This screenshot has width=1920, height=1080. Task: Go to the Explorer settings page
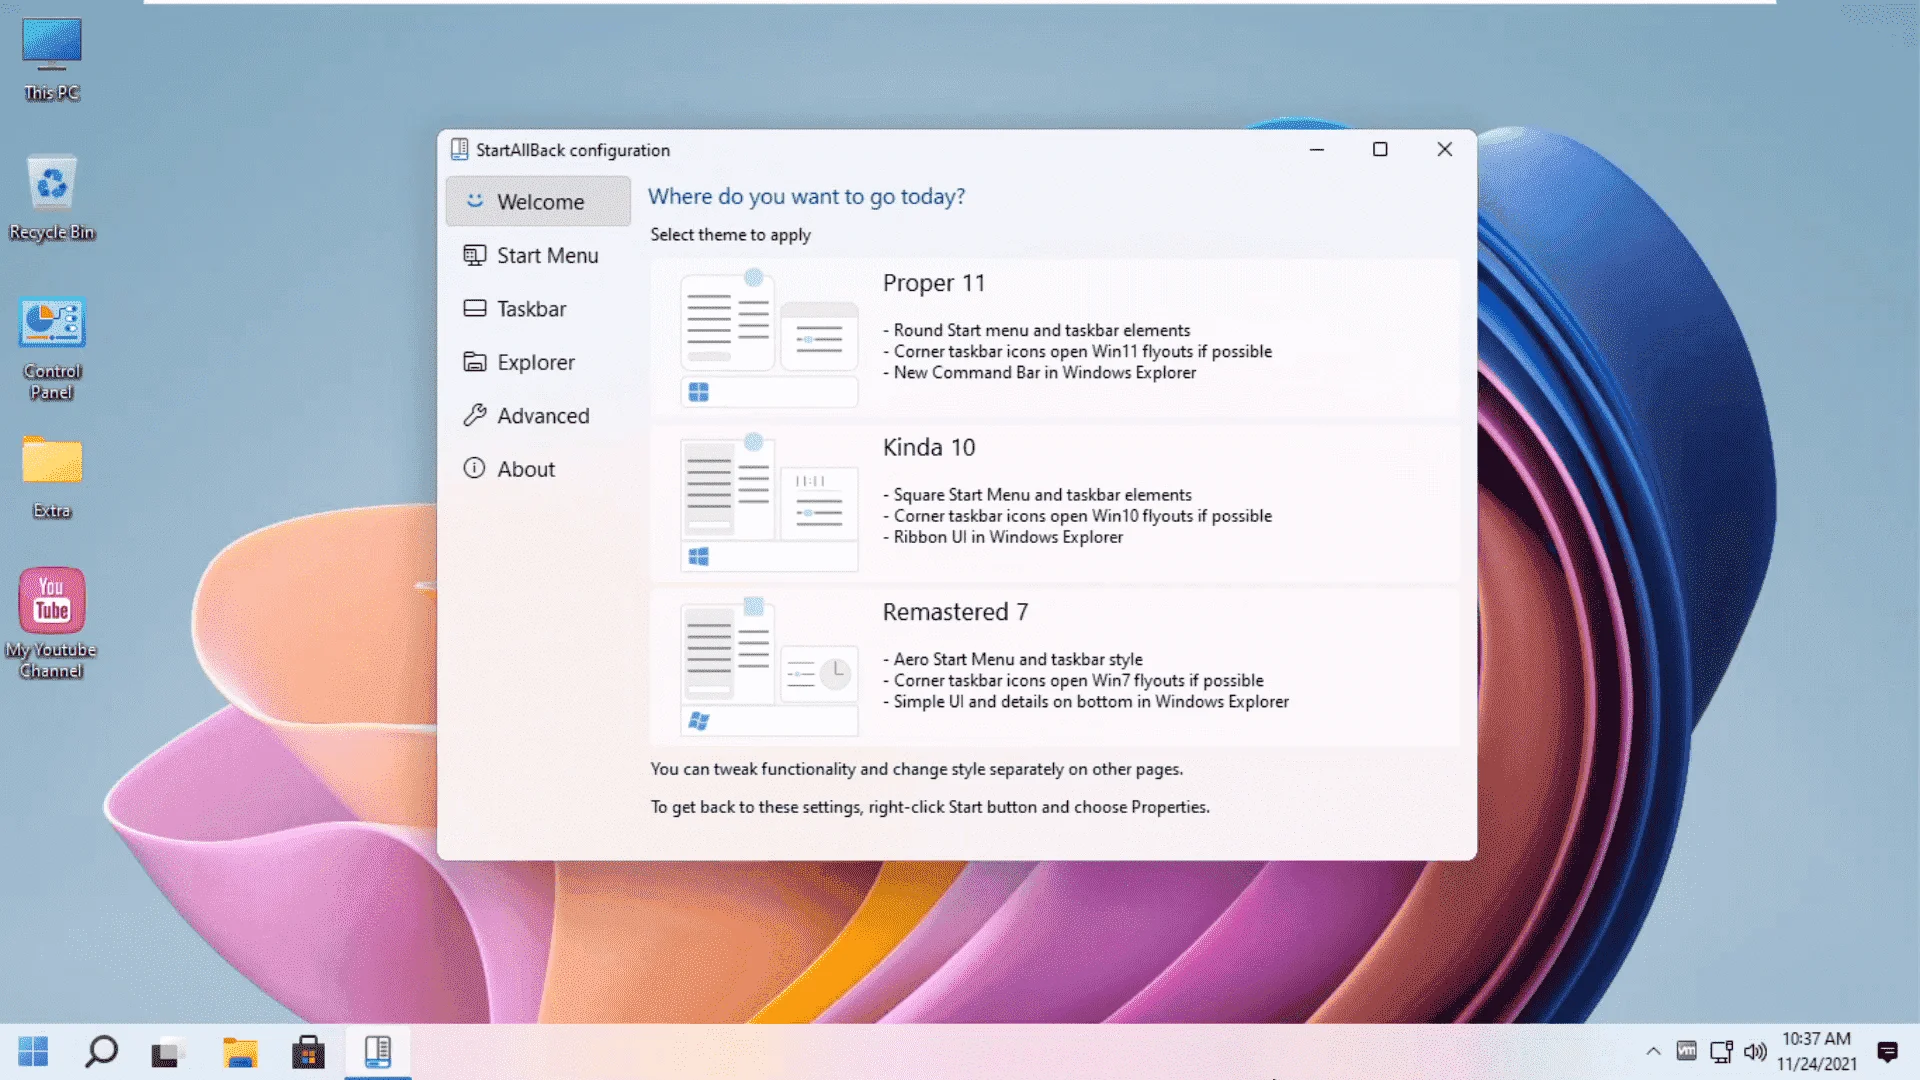pos(538,362)
